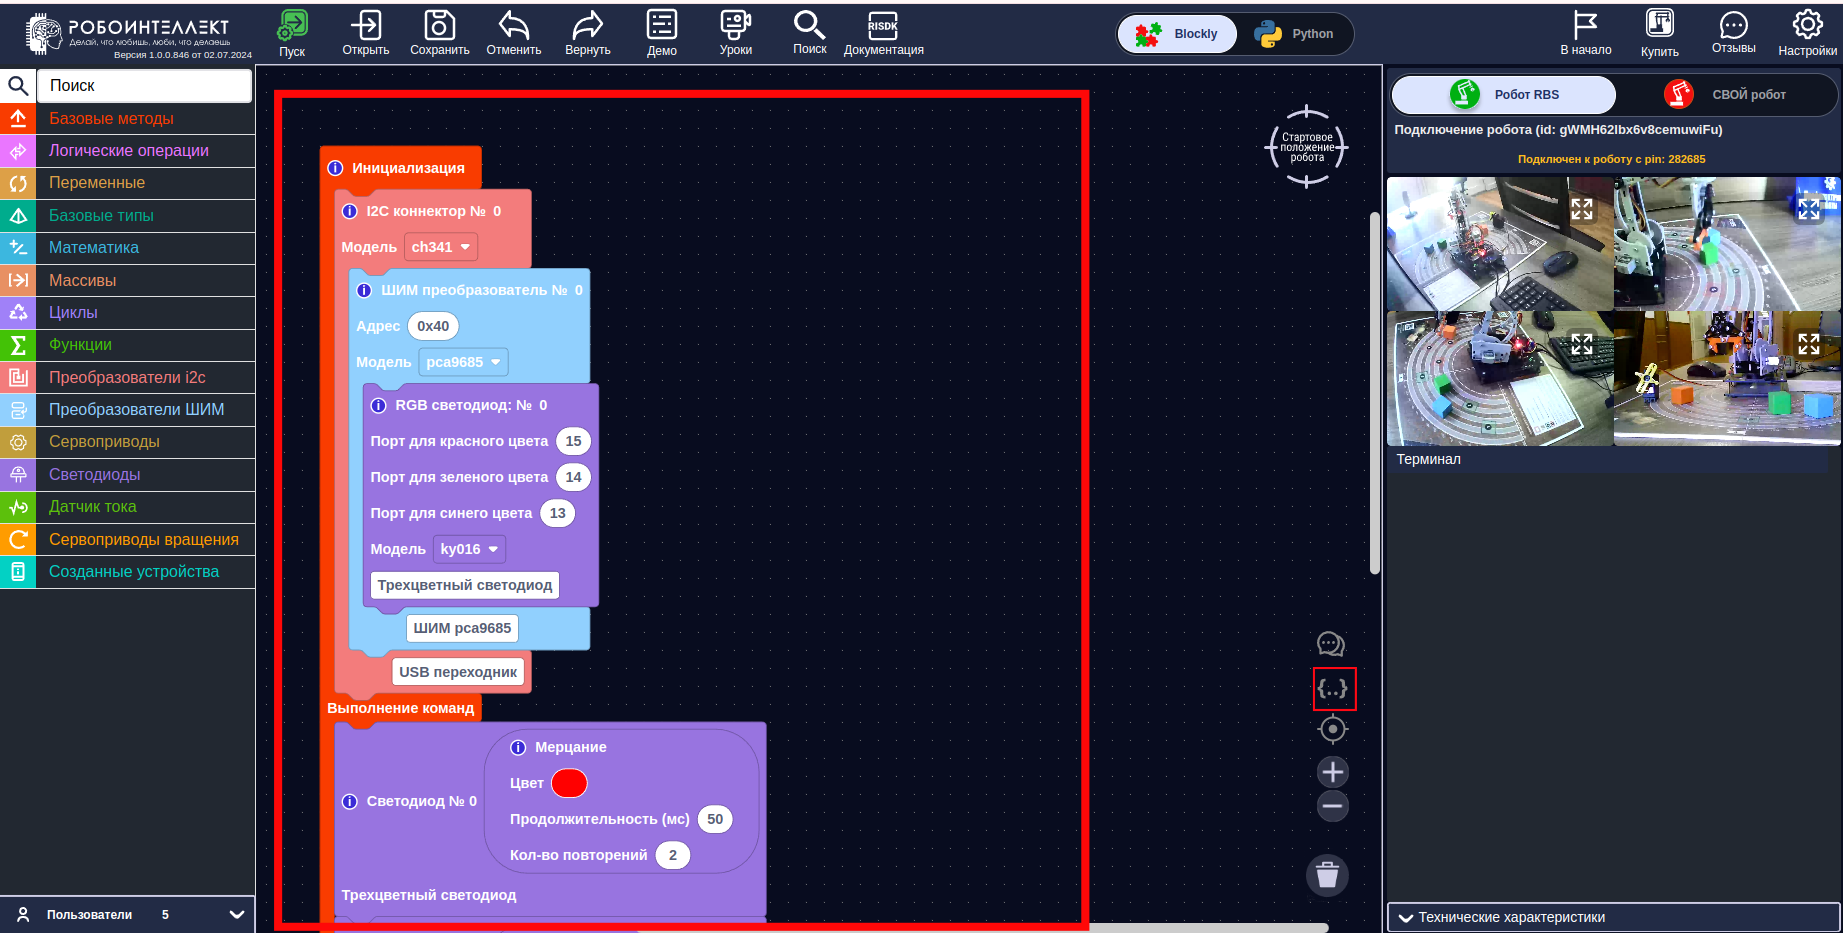Click the Поиск magnifier in toolbar
The height and width of the screenshot is (933, 1843).
[809, 25]
